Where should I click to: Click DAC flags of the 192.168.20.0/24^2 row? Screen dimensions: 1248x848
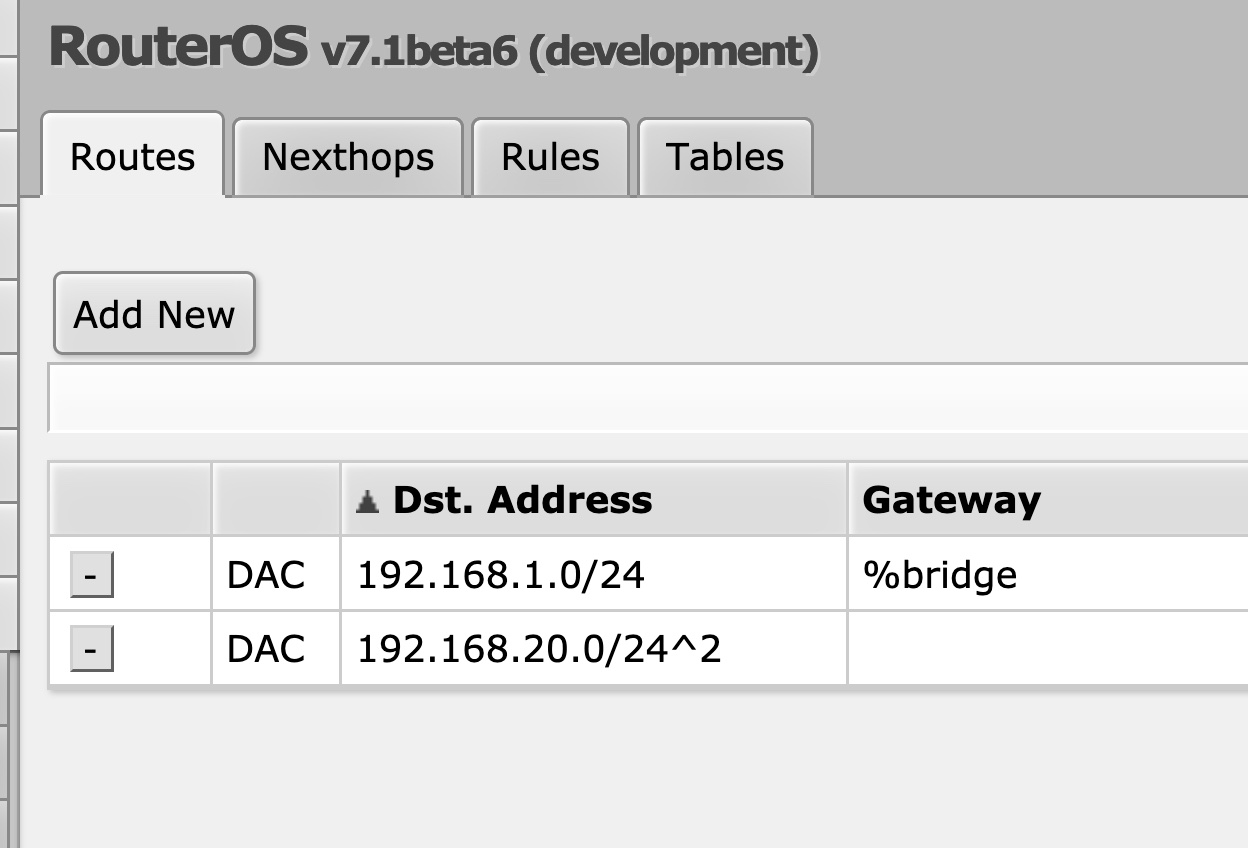click(266, 650)
